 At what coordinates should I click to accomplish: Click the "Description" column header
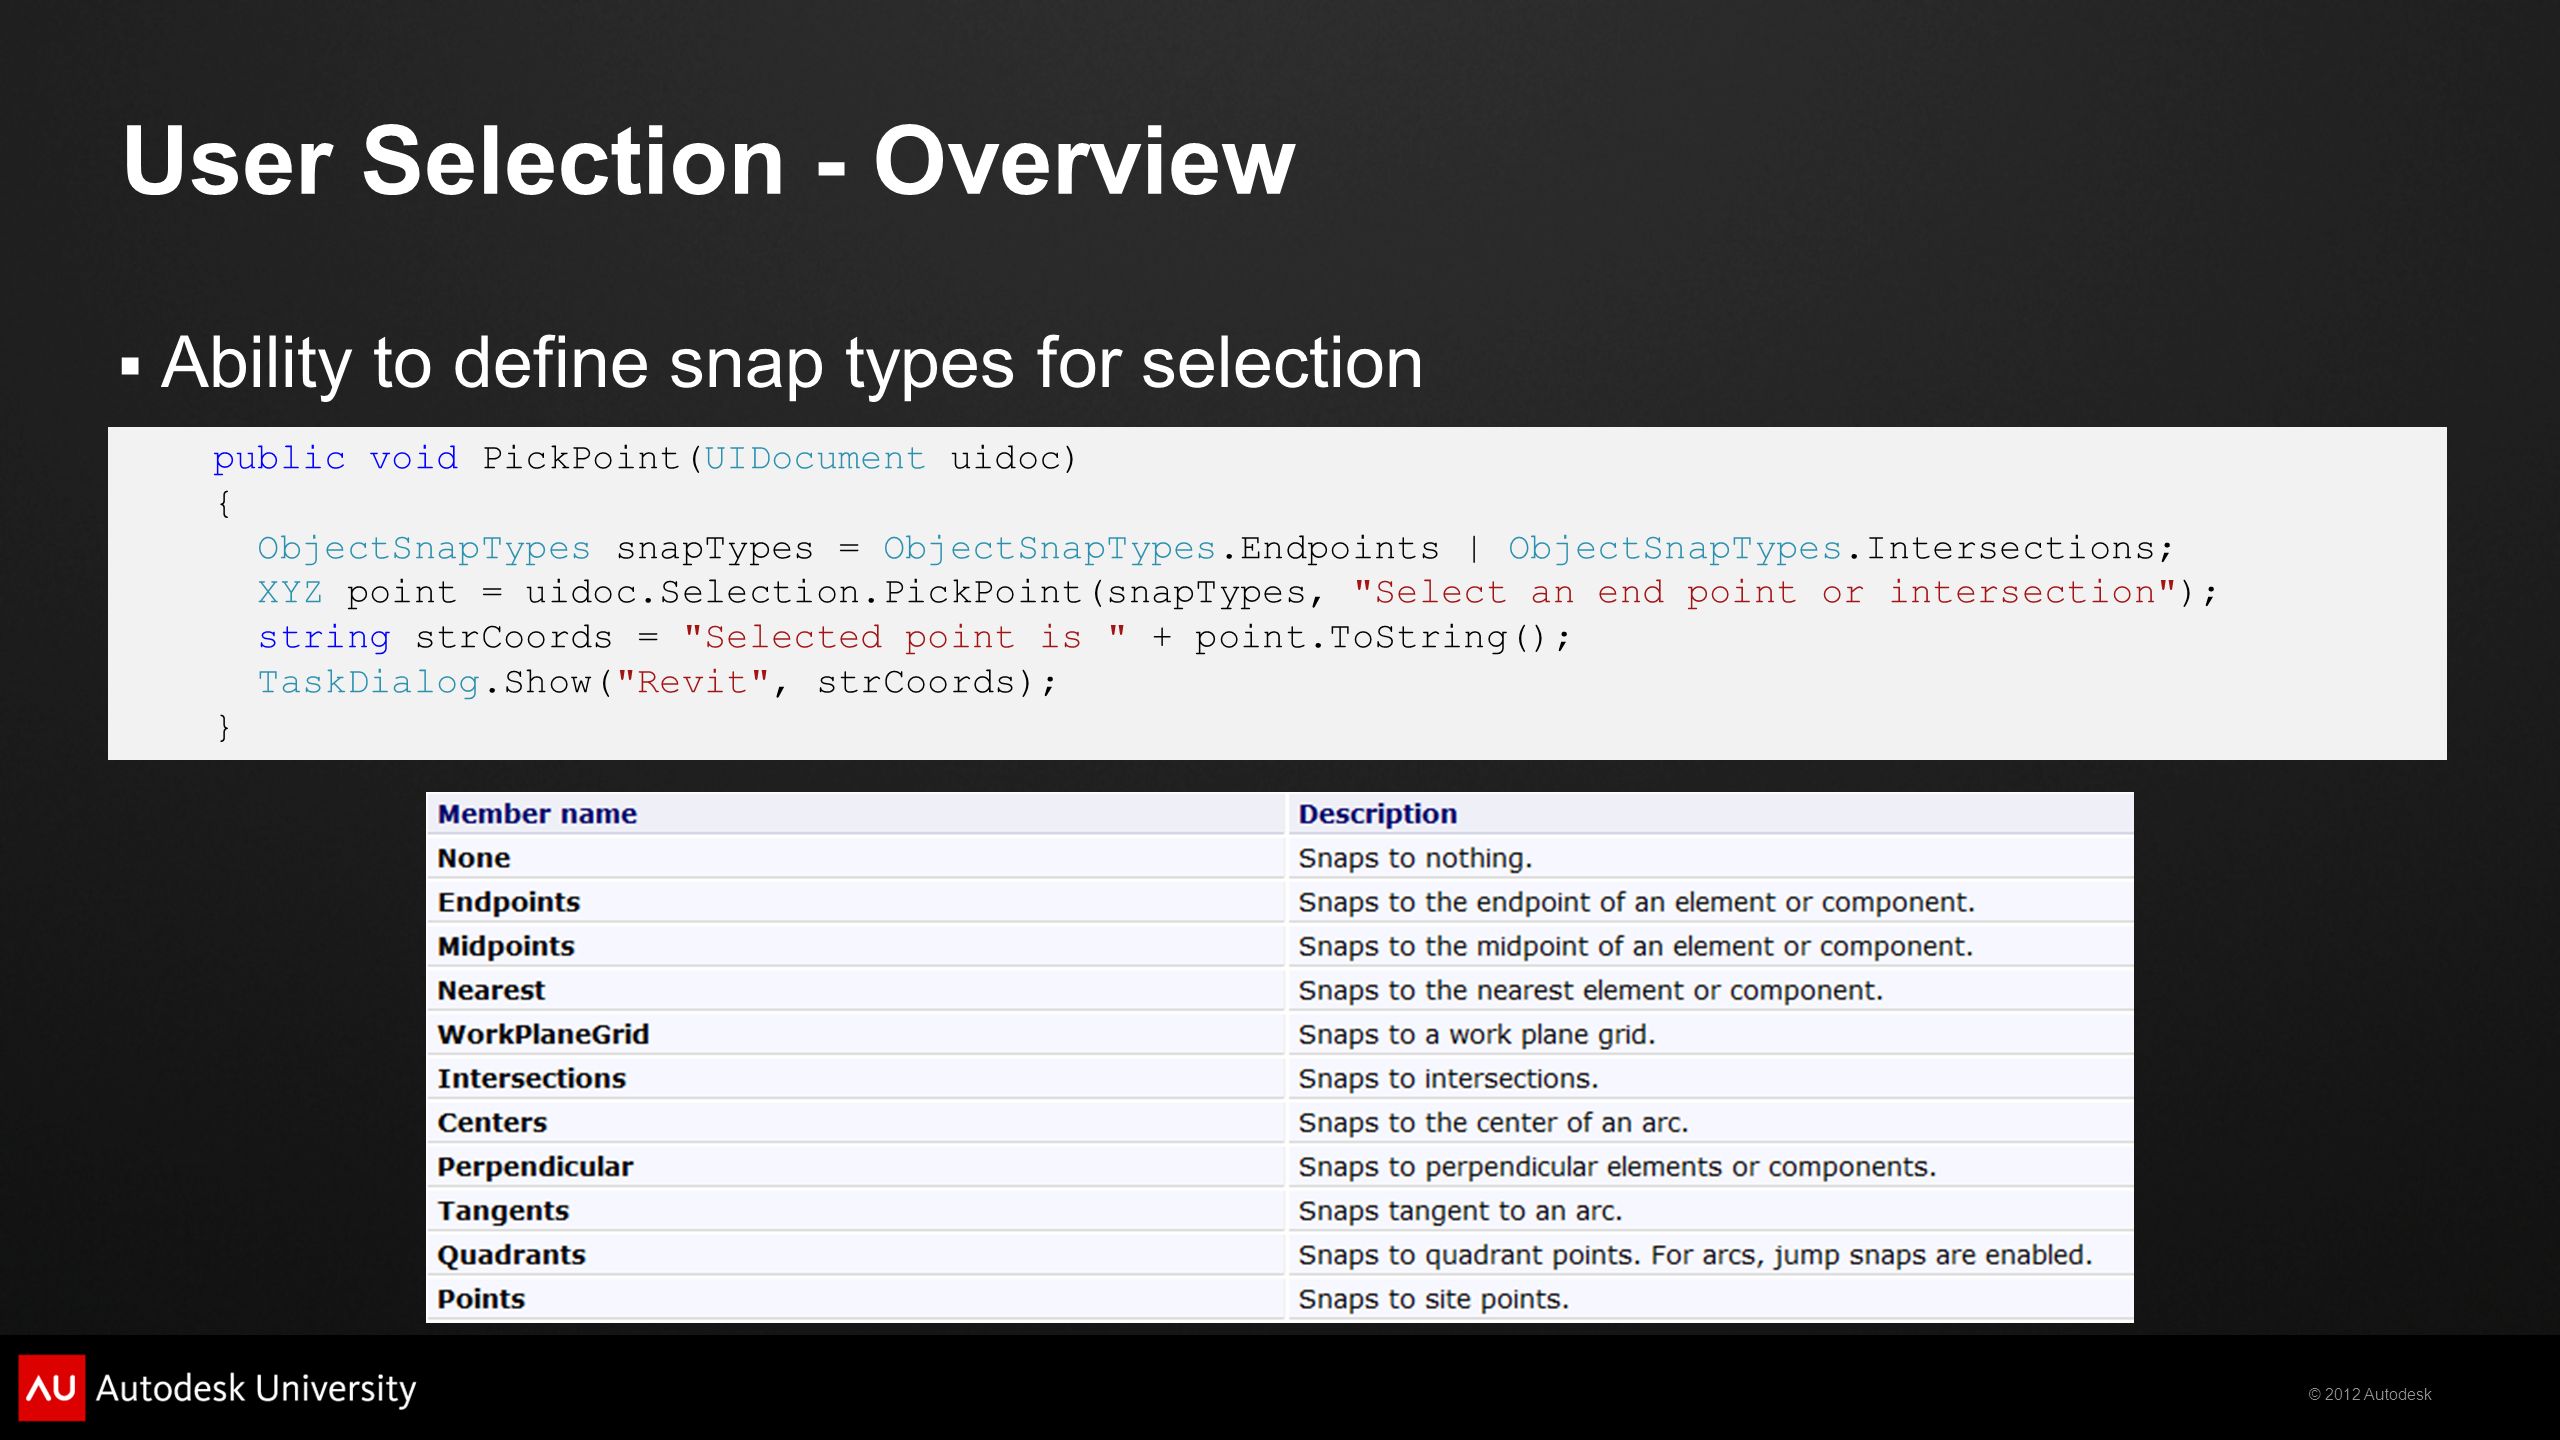click(1377, 814)
